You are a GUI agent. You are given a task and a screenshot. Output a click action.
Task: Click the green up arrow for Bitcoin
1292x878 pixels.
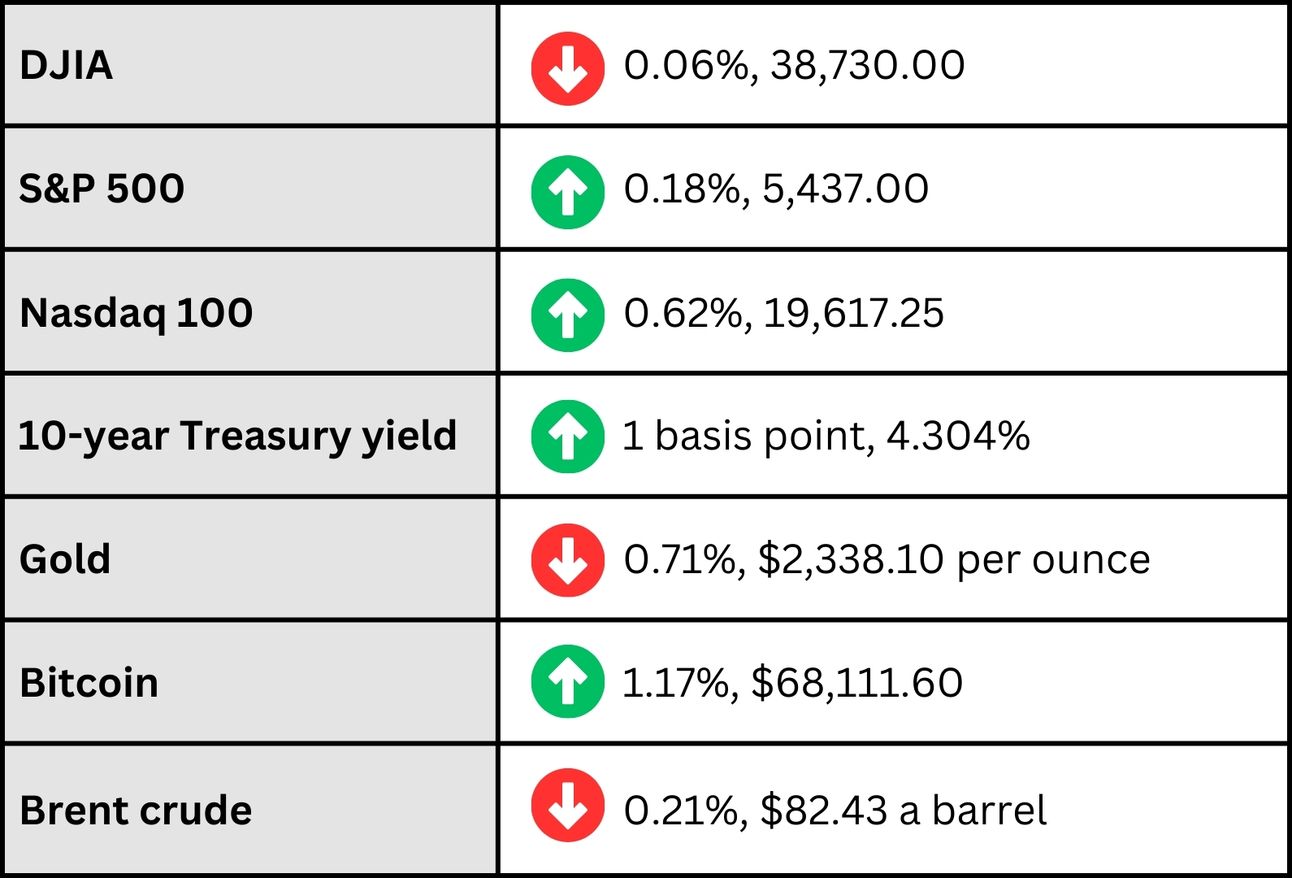pos(567,683)
